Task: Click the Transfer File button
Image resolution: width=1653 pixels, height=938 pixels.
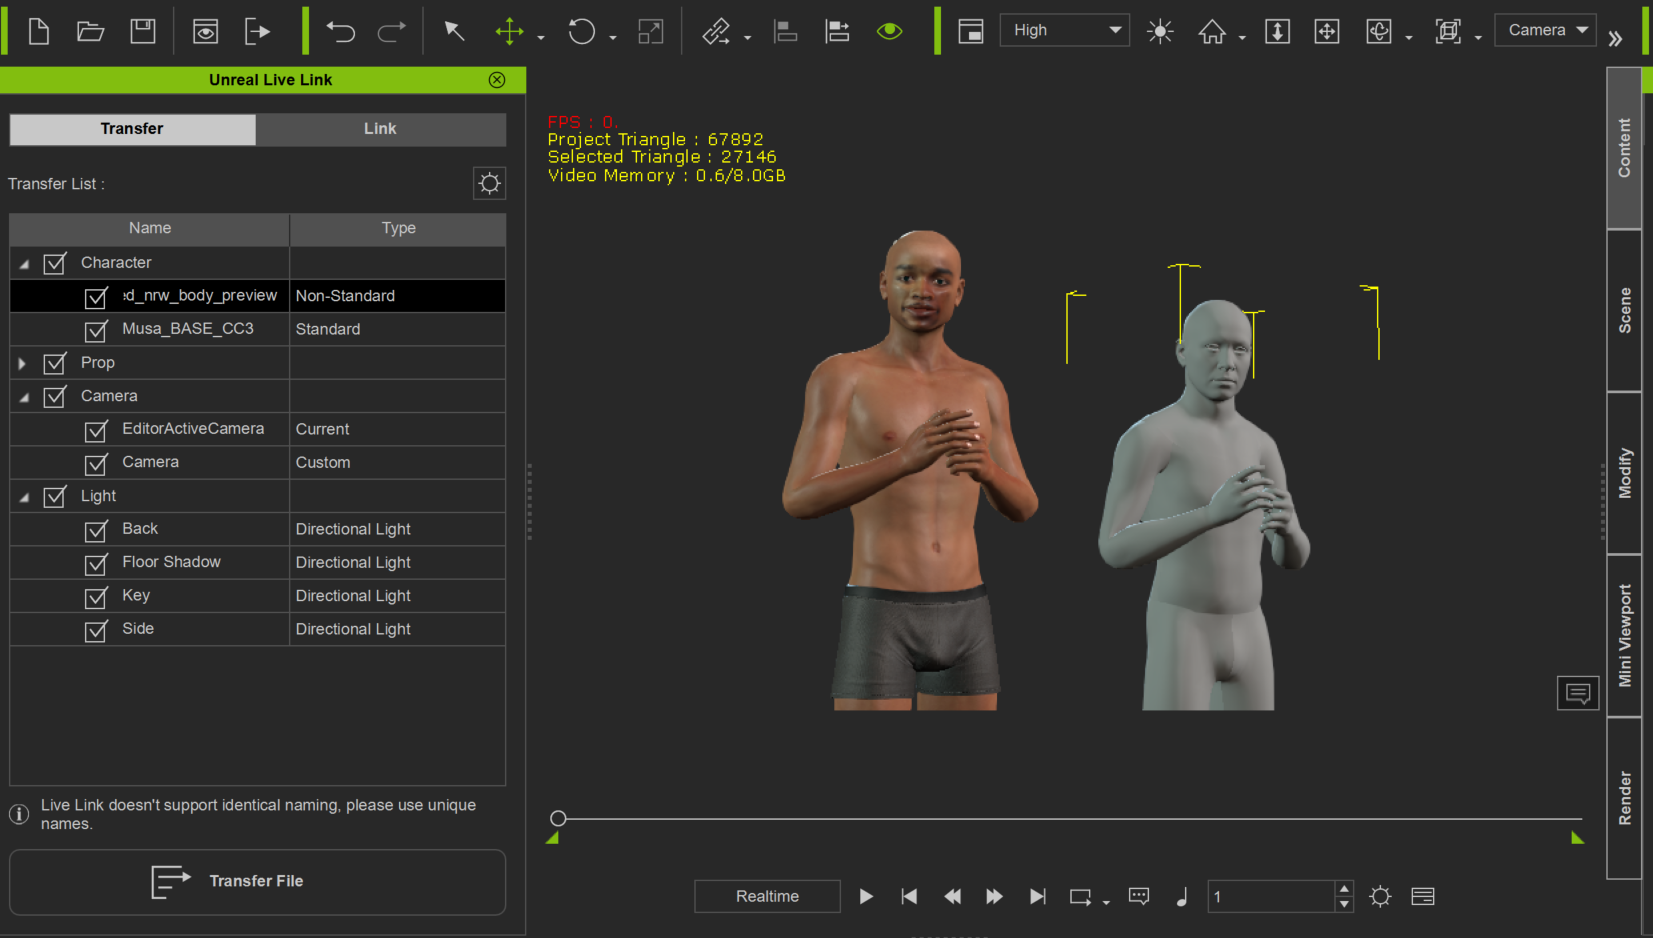Action: pos(258,882)
